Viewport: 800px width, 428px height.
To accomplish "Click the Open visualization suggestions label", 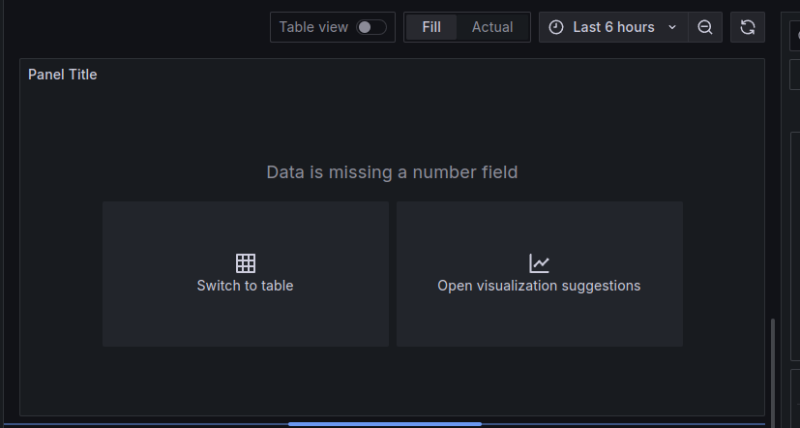I will point(539,286).
